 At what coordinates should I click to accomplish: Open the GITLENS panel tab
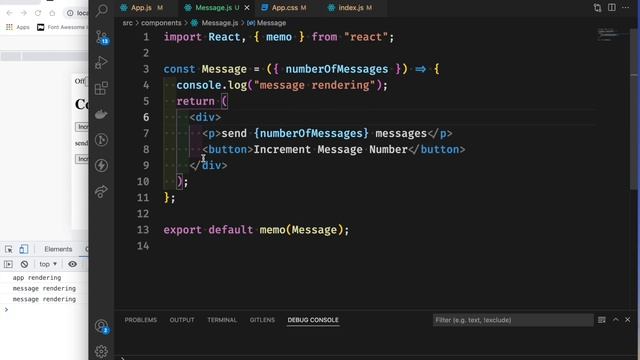(x=262, y=320)
